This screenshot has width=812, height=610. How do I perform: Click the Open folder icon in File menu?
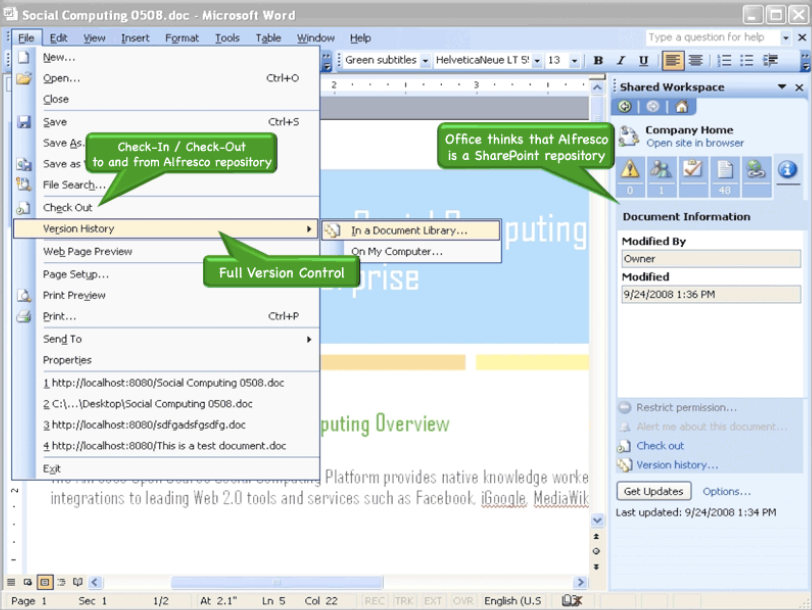tap(24, 78)
